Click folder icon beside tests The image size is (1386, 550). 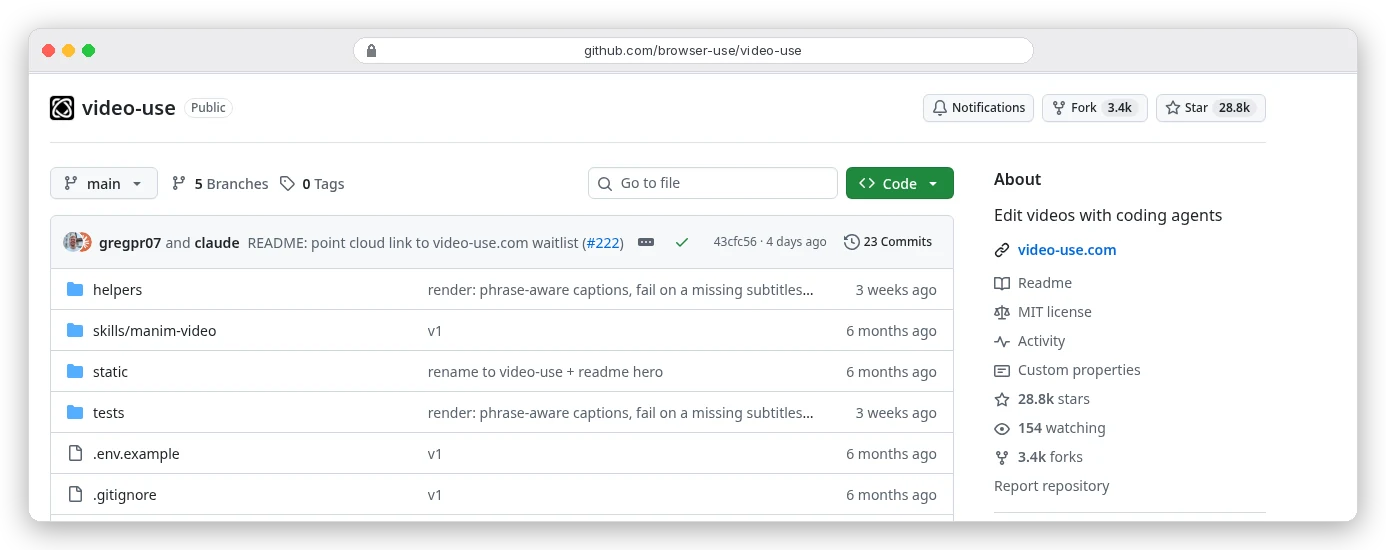coord(75,413)
